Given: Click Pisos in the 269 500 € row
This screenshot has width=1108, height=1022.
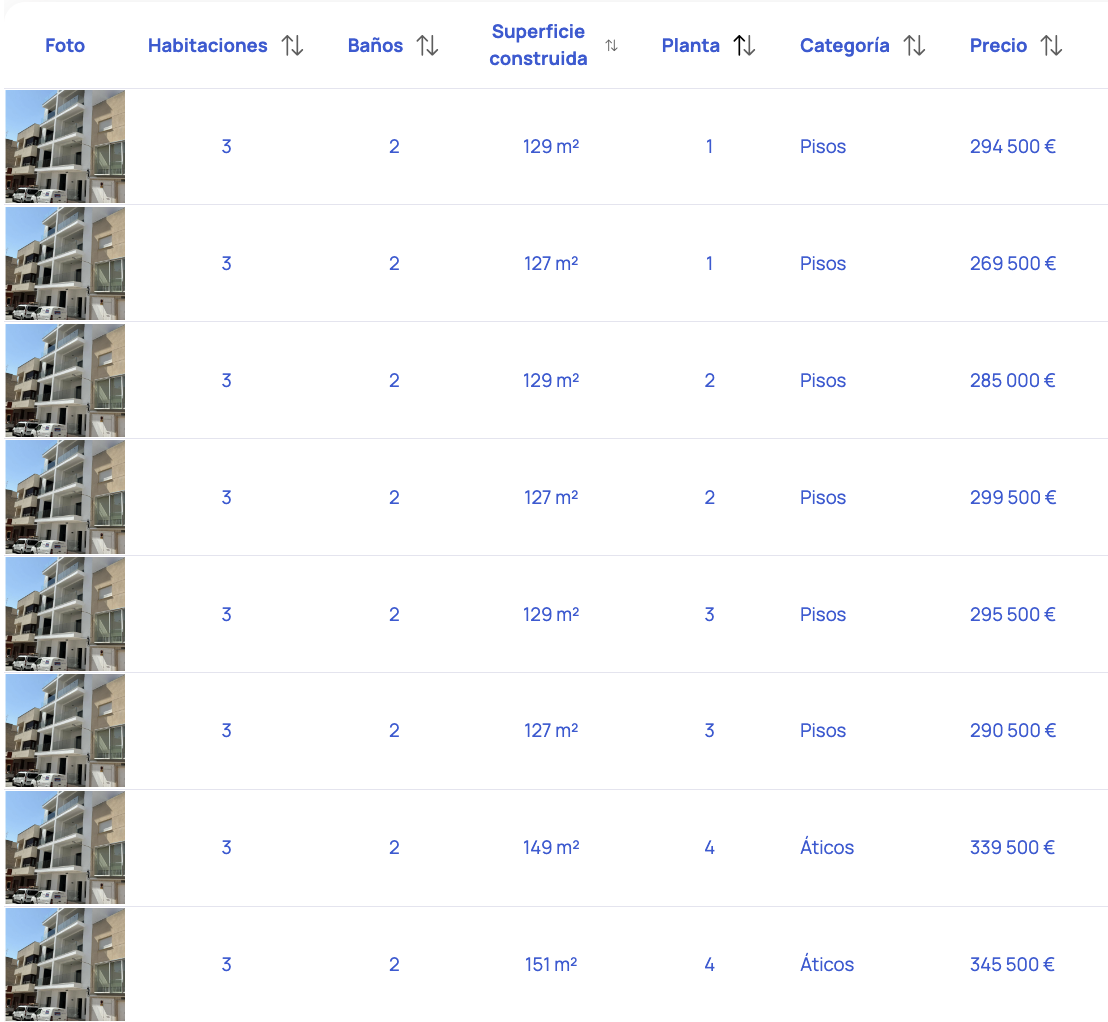Looking at the screenshot, I should point(823,264).
